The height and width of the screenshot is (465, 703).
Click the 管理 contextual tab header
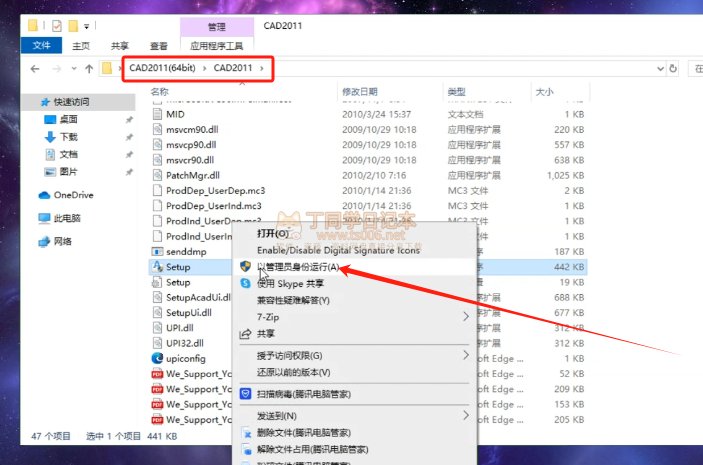217,27
